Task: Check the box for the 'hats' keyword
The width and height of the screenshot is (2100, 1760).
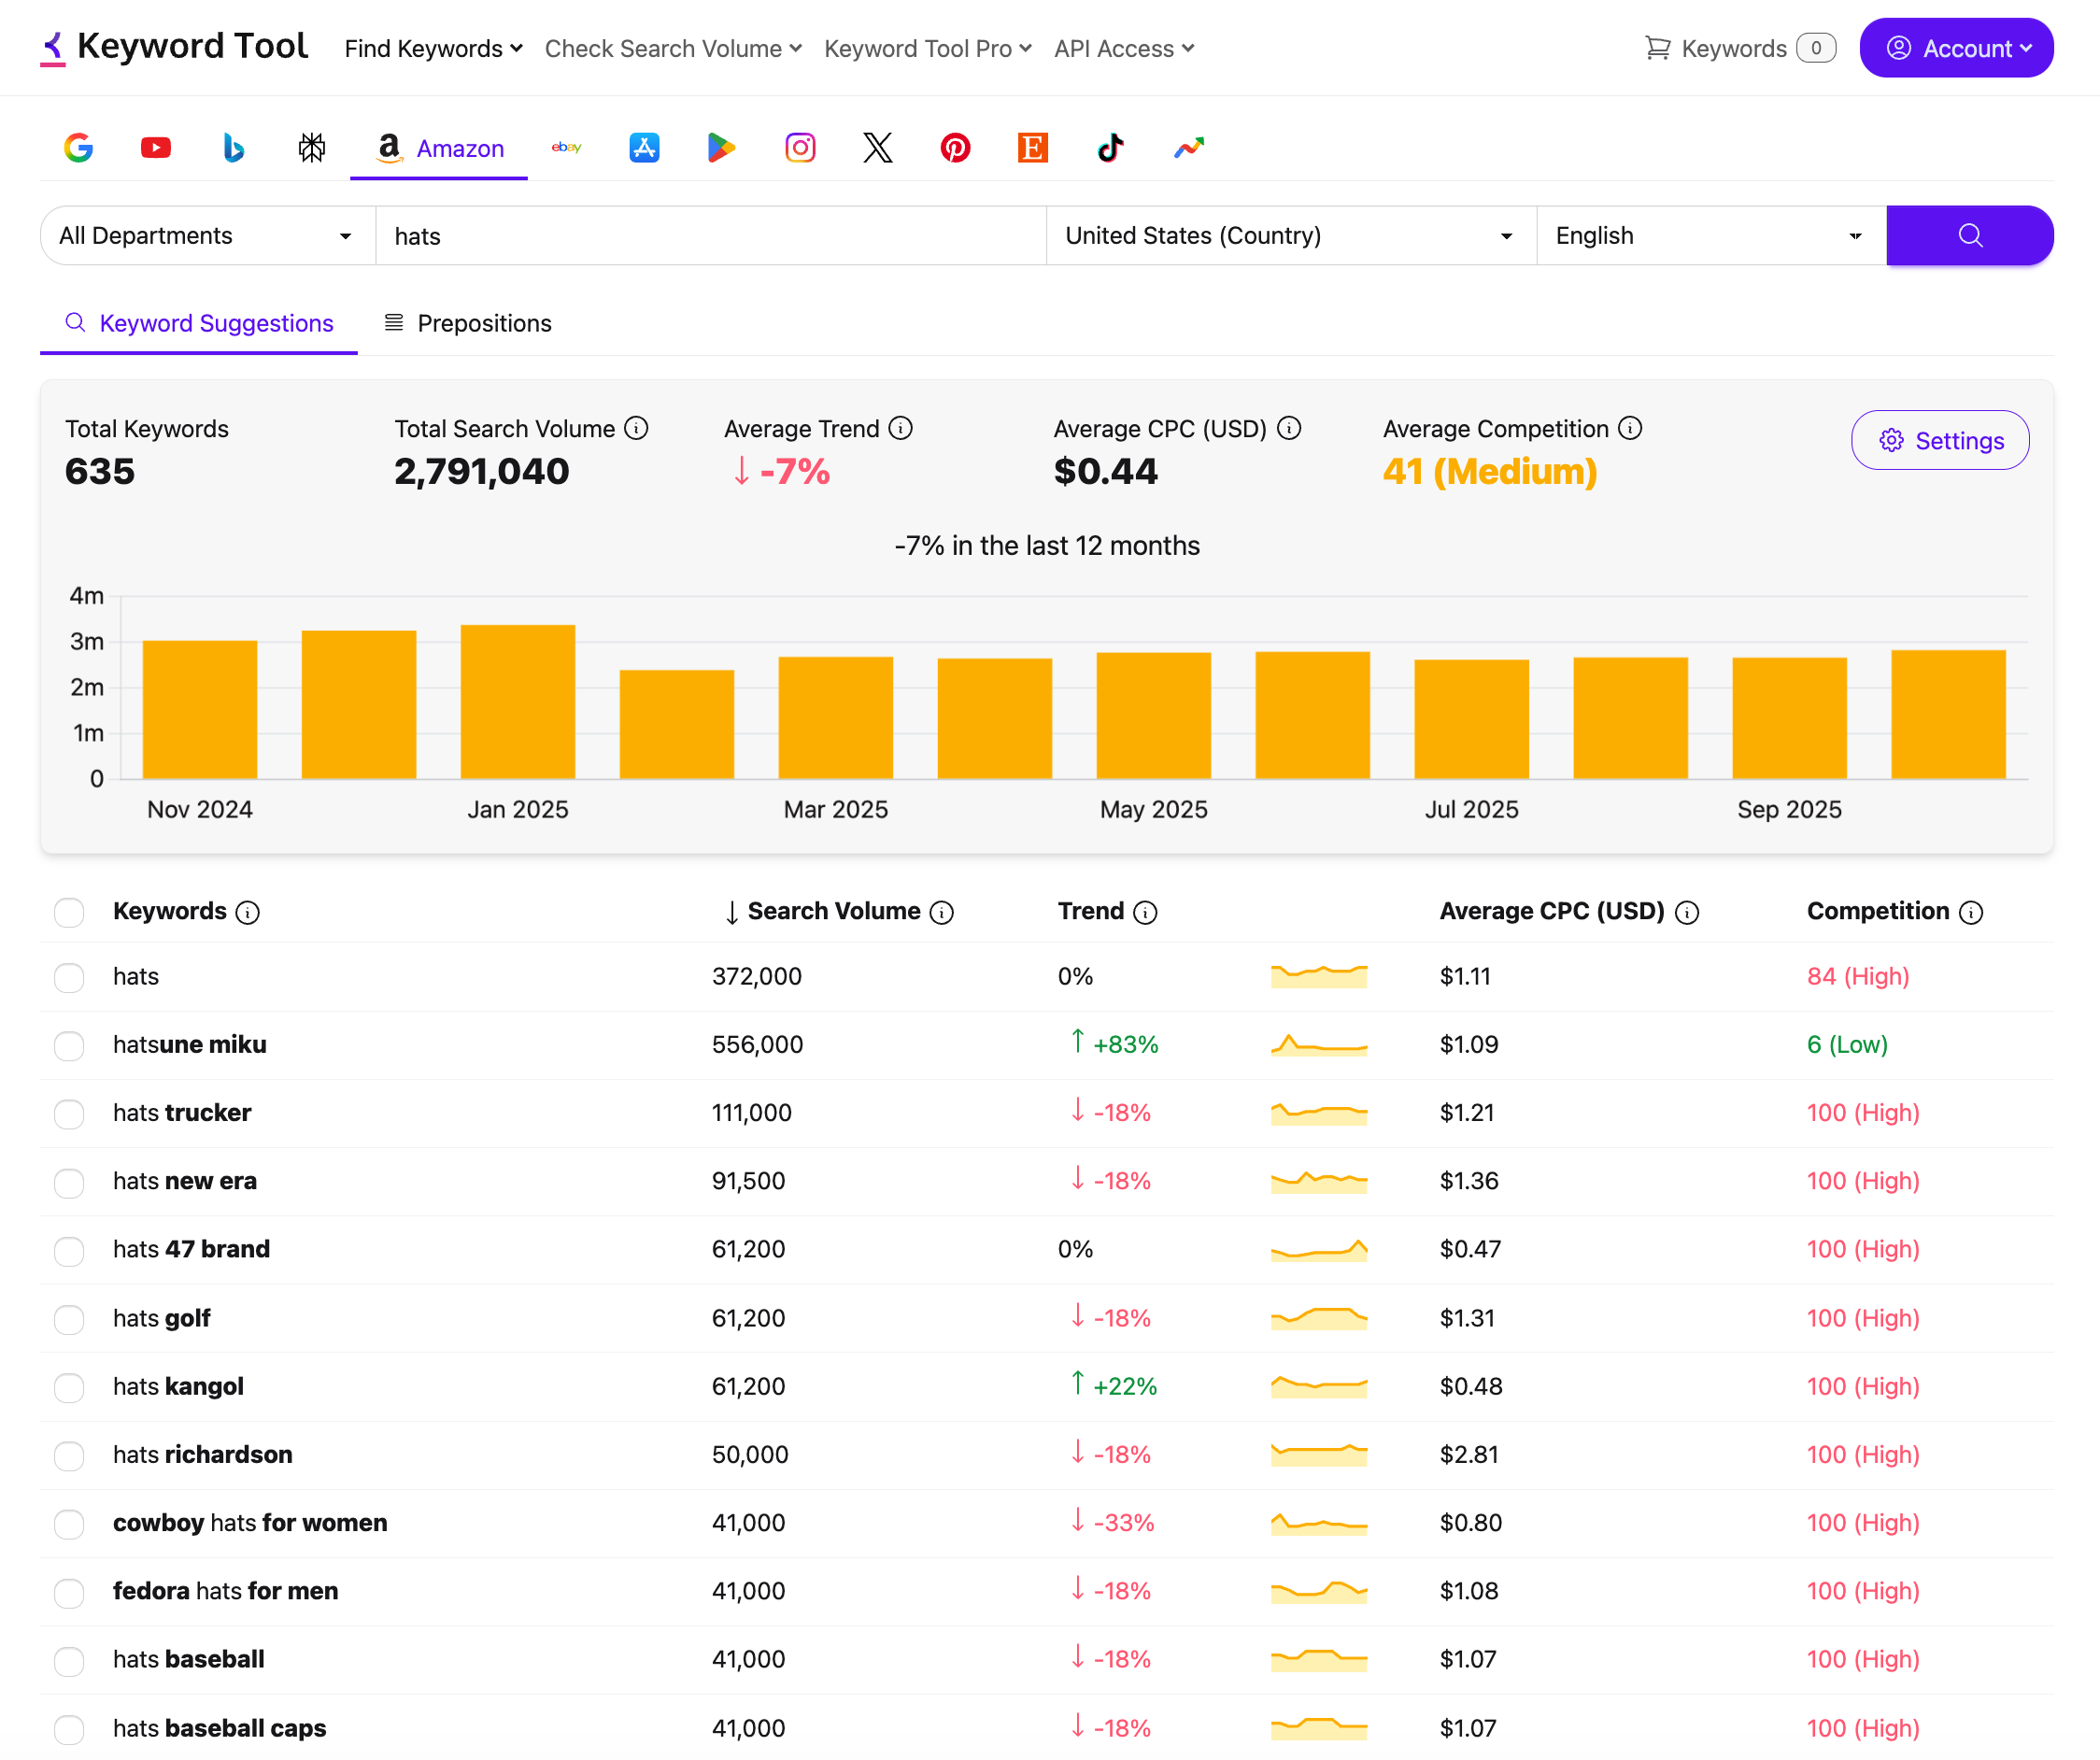Action: [x=69, y=978]
